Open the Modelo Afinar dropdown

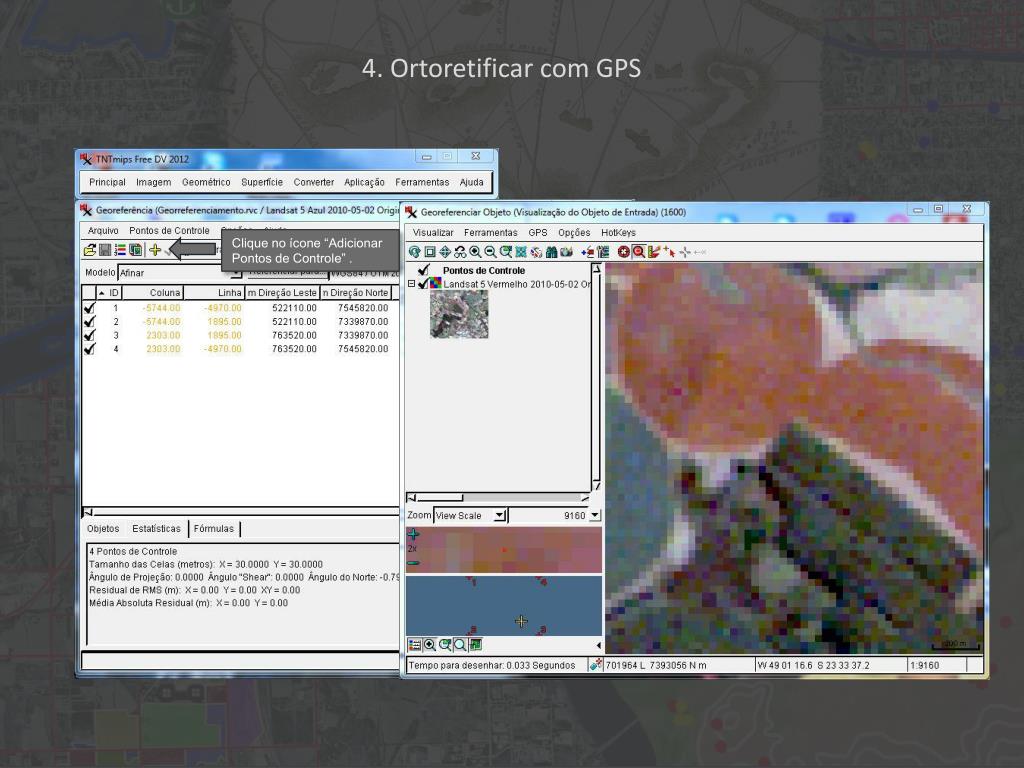(178, 272)
